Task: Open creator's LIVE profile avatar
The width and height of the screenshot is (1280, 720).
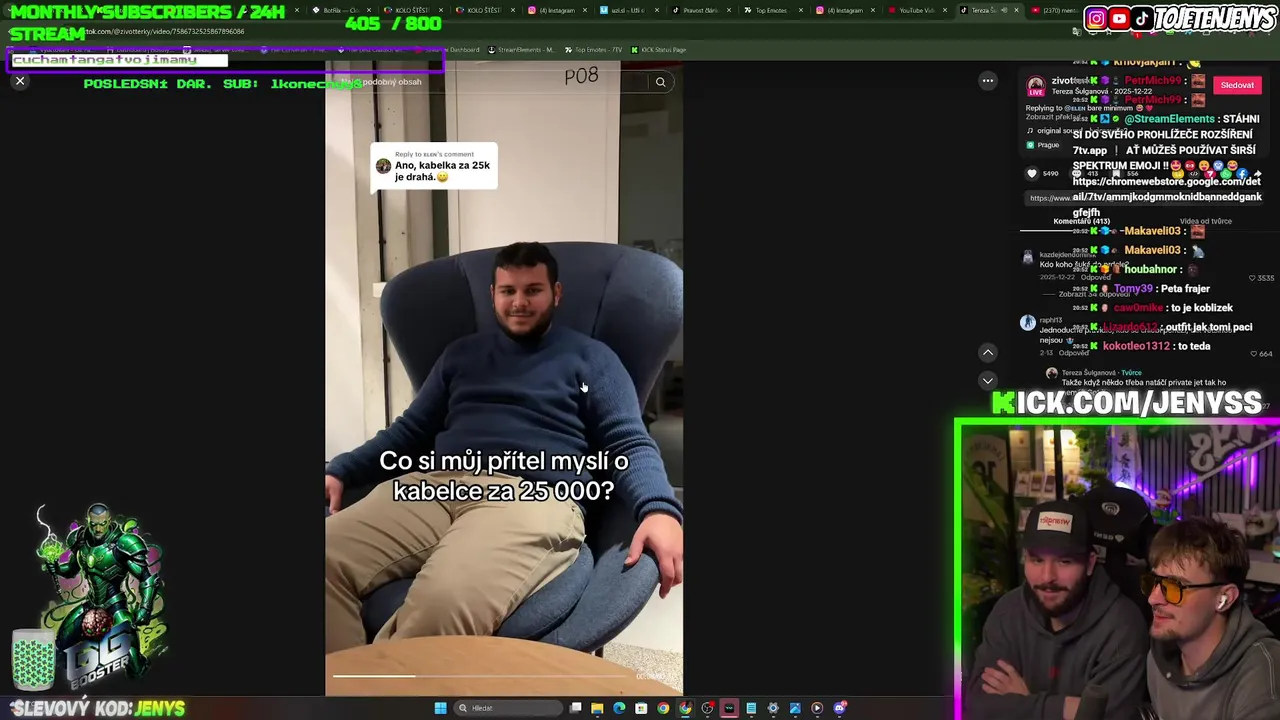Action: click(x=1036, y=85)
